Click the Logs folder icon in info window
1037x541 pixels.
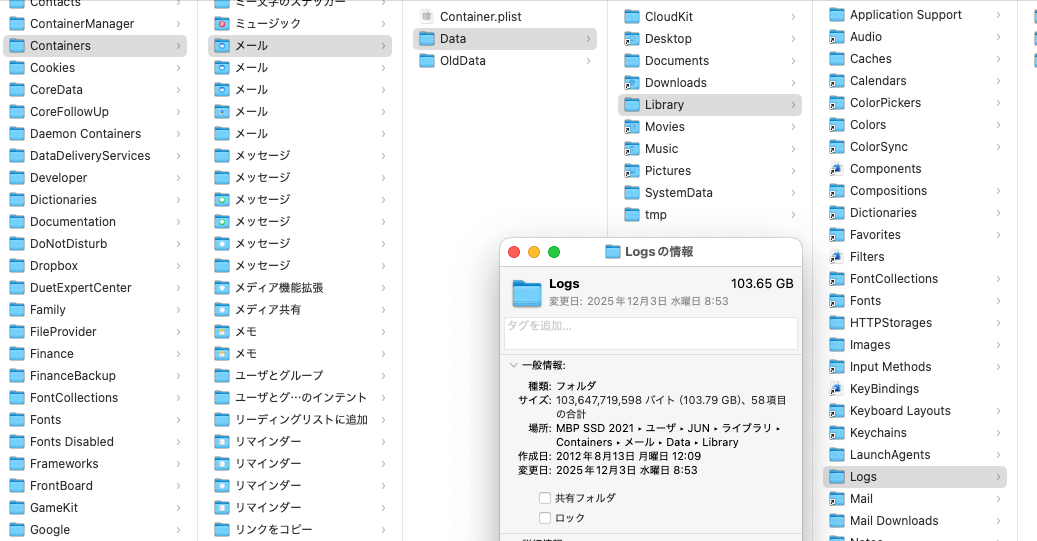pos(526,292)
